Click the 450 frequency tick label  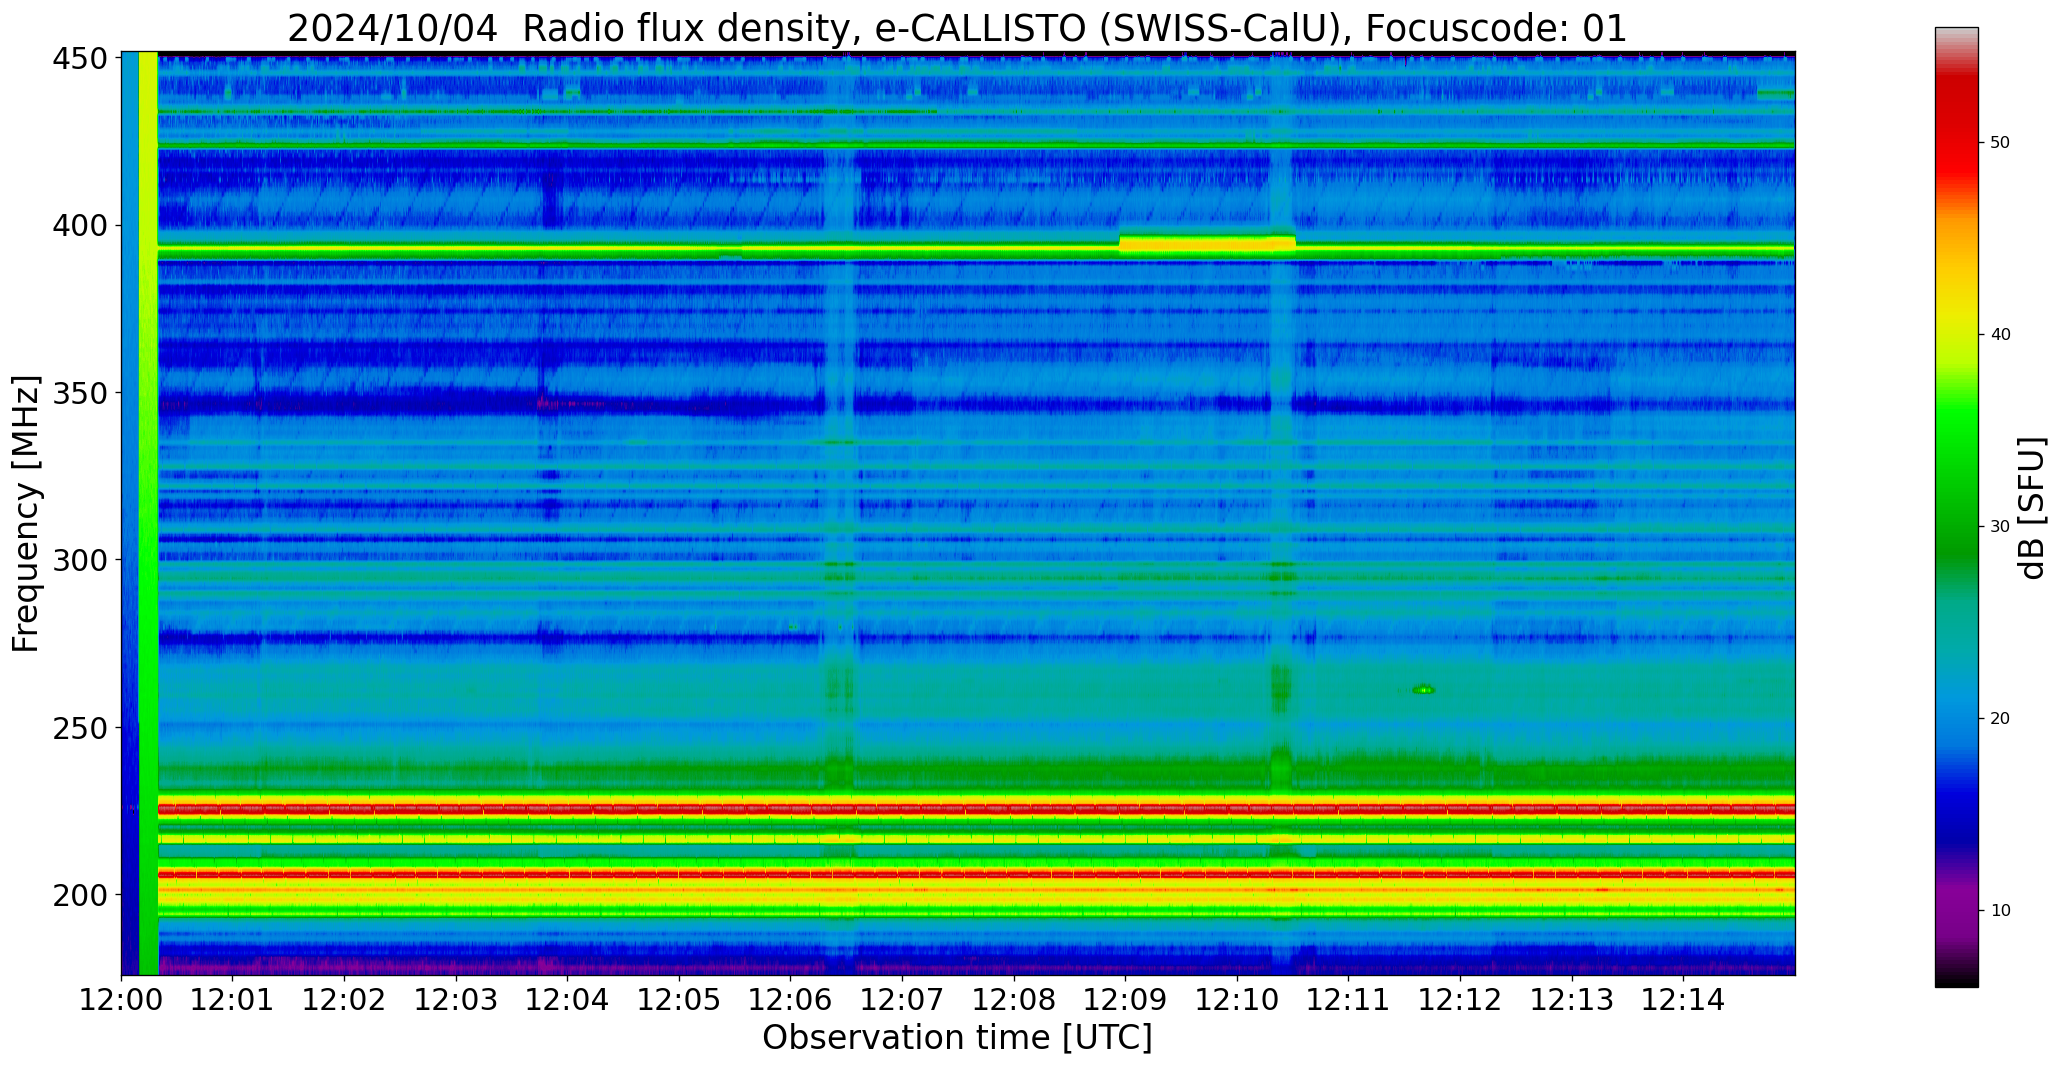(80, 59)
